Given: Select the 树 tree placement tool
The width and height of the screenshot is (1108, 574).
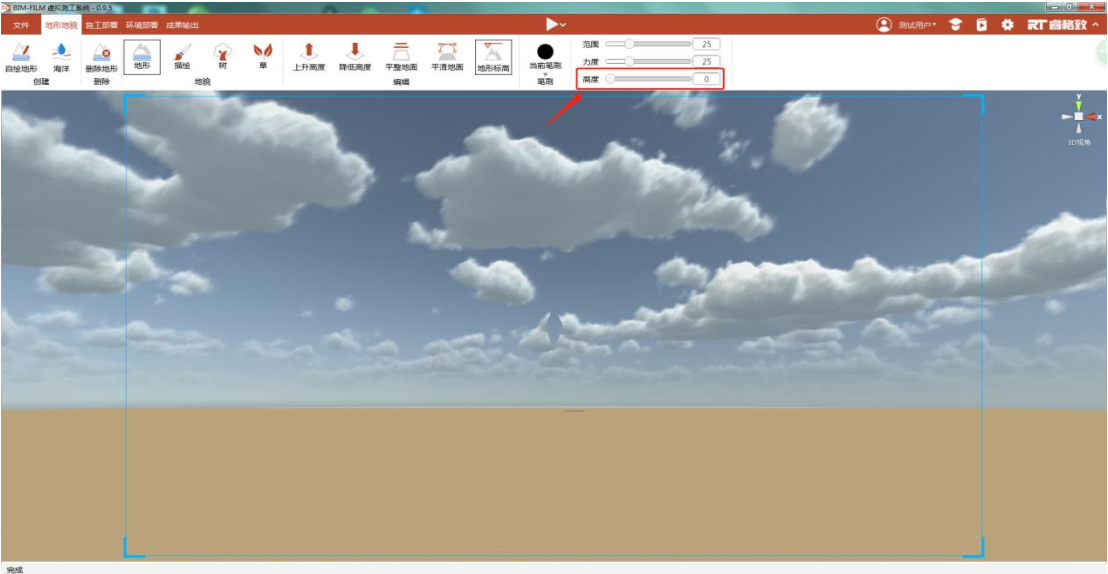Looking at the screenshot, I should pyautogui.click(x=223, y=57).
